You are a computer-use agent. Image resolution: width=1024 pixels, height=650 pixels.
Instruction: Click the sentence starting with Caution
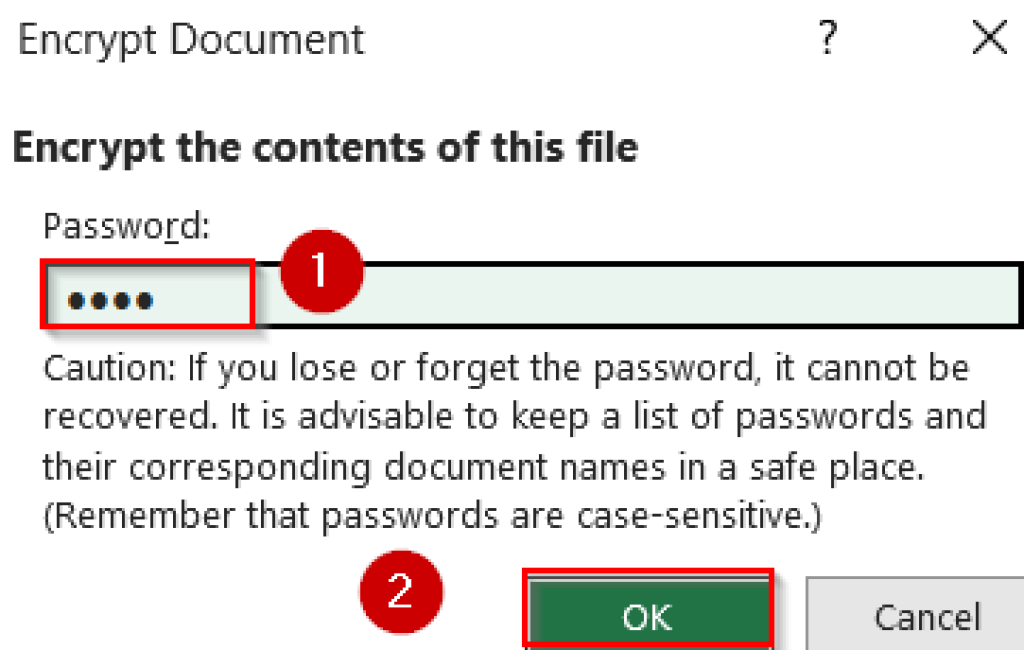500,367
